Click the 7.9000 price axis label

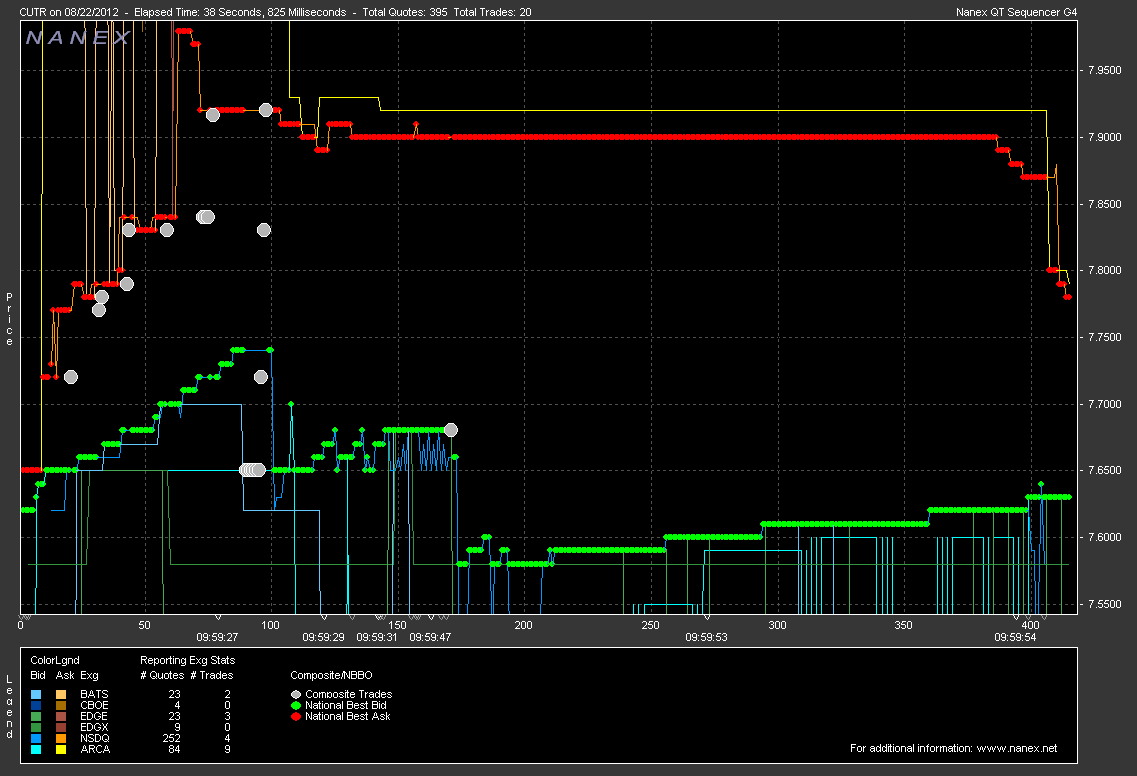click(1104, 138)
